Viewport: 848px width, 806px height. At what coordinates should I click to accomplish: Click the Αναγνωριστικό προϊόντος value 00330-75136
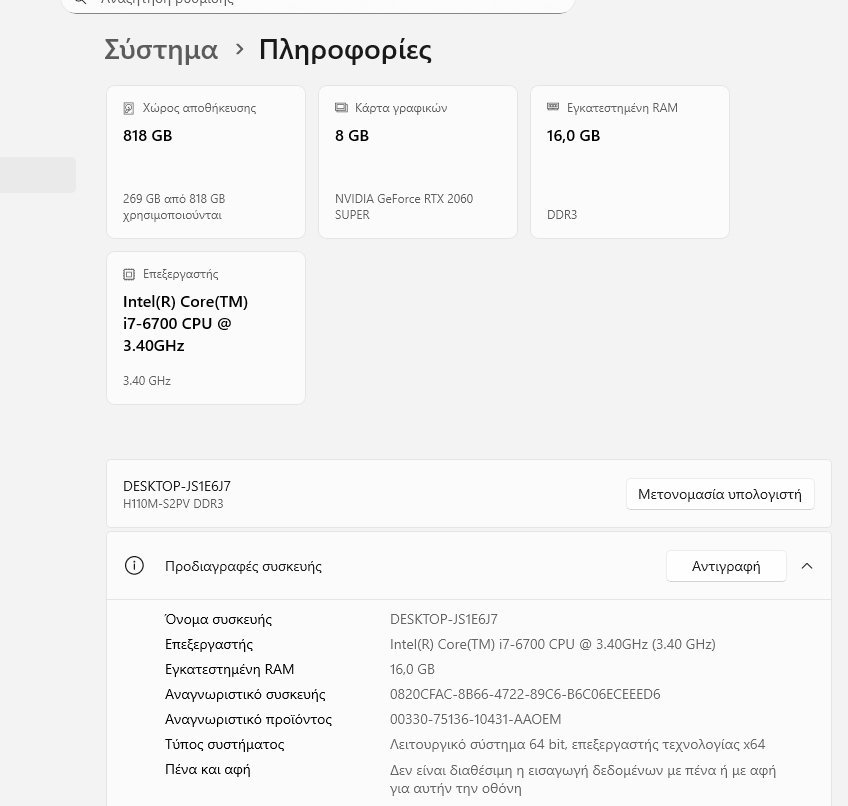point(475,719)
